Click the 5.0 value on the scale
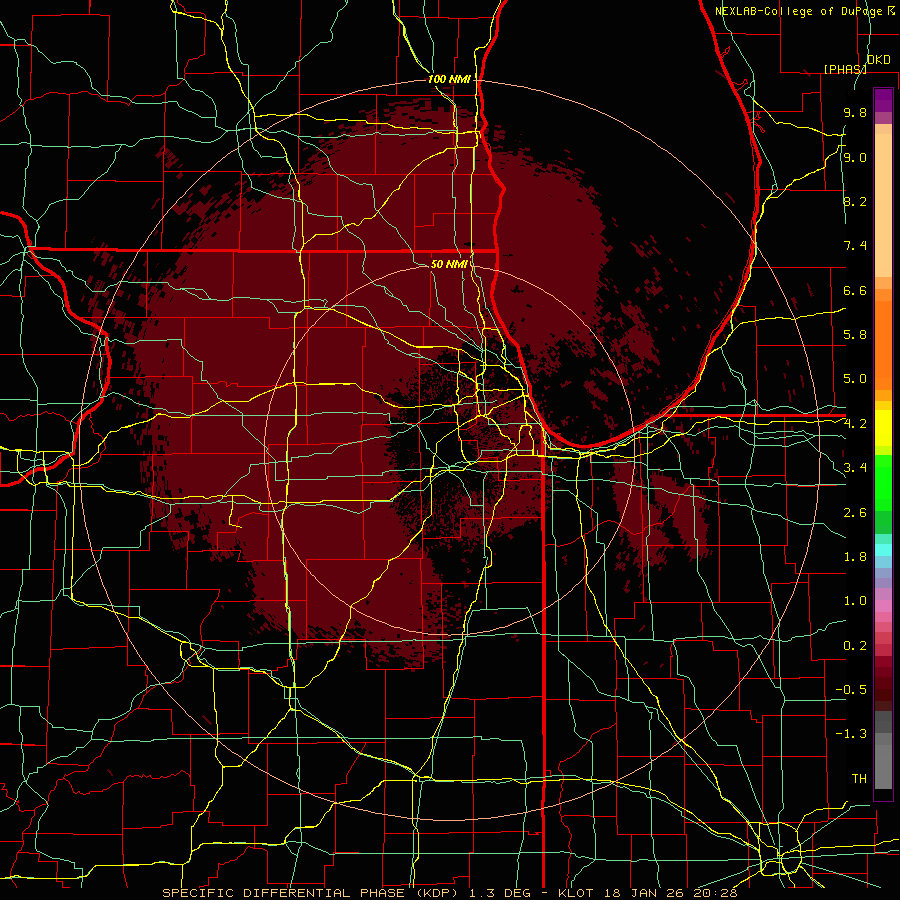The image size is (900, 900). 855,379
